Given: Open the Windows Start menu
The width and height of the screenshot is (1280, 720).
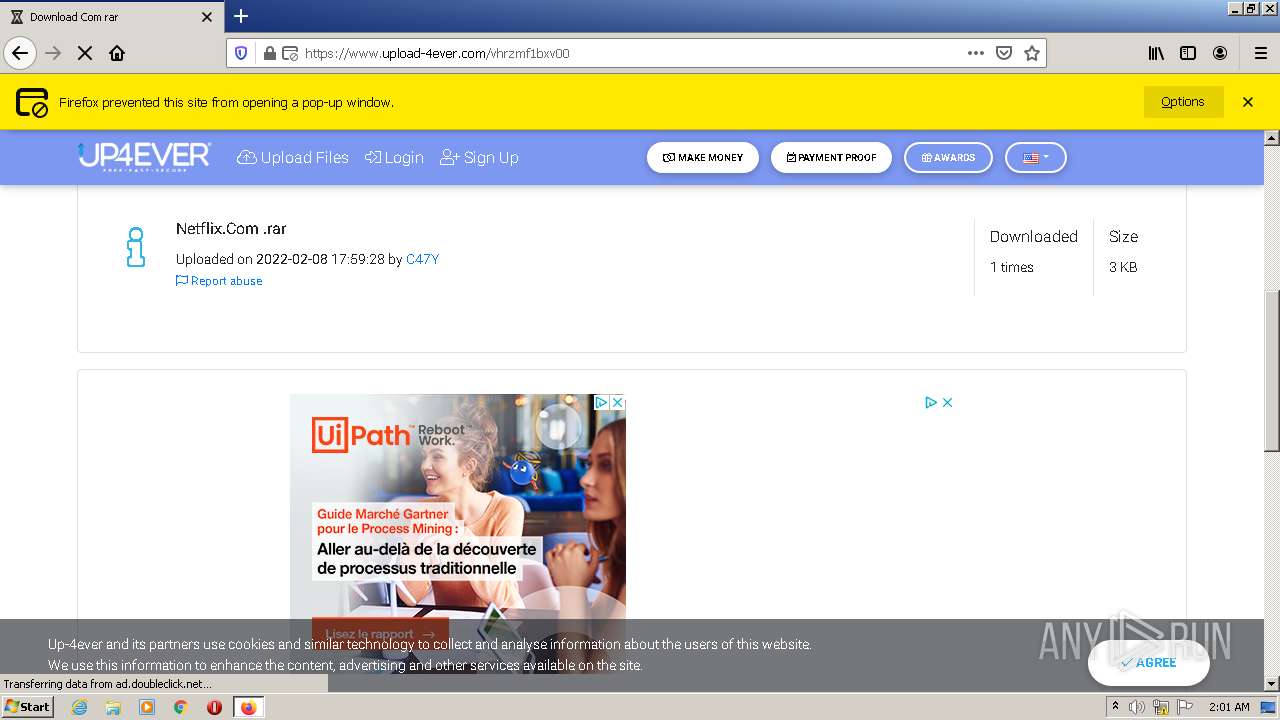Looking at the screenshot, I should tap(27, 707).
